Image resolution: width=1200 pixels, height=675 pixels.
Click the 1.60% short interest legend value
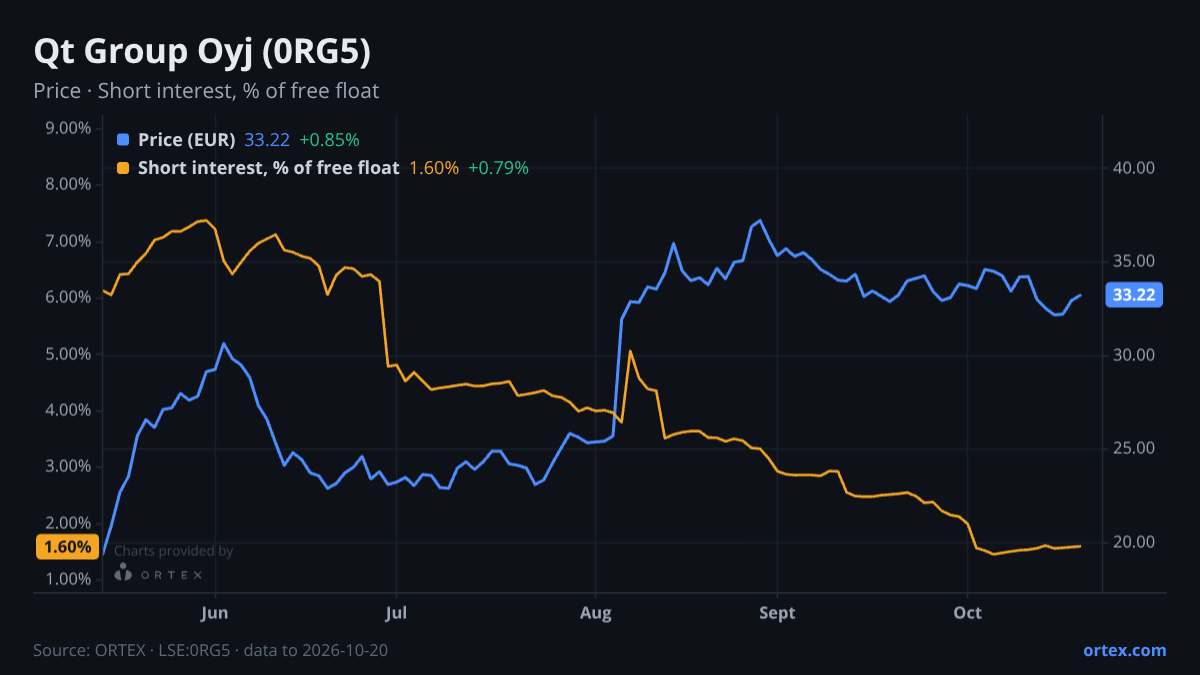coord(434,168)
